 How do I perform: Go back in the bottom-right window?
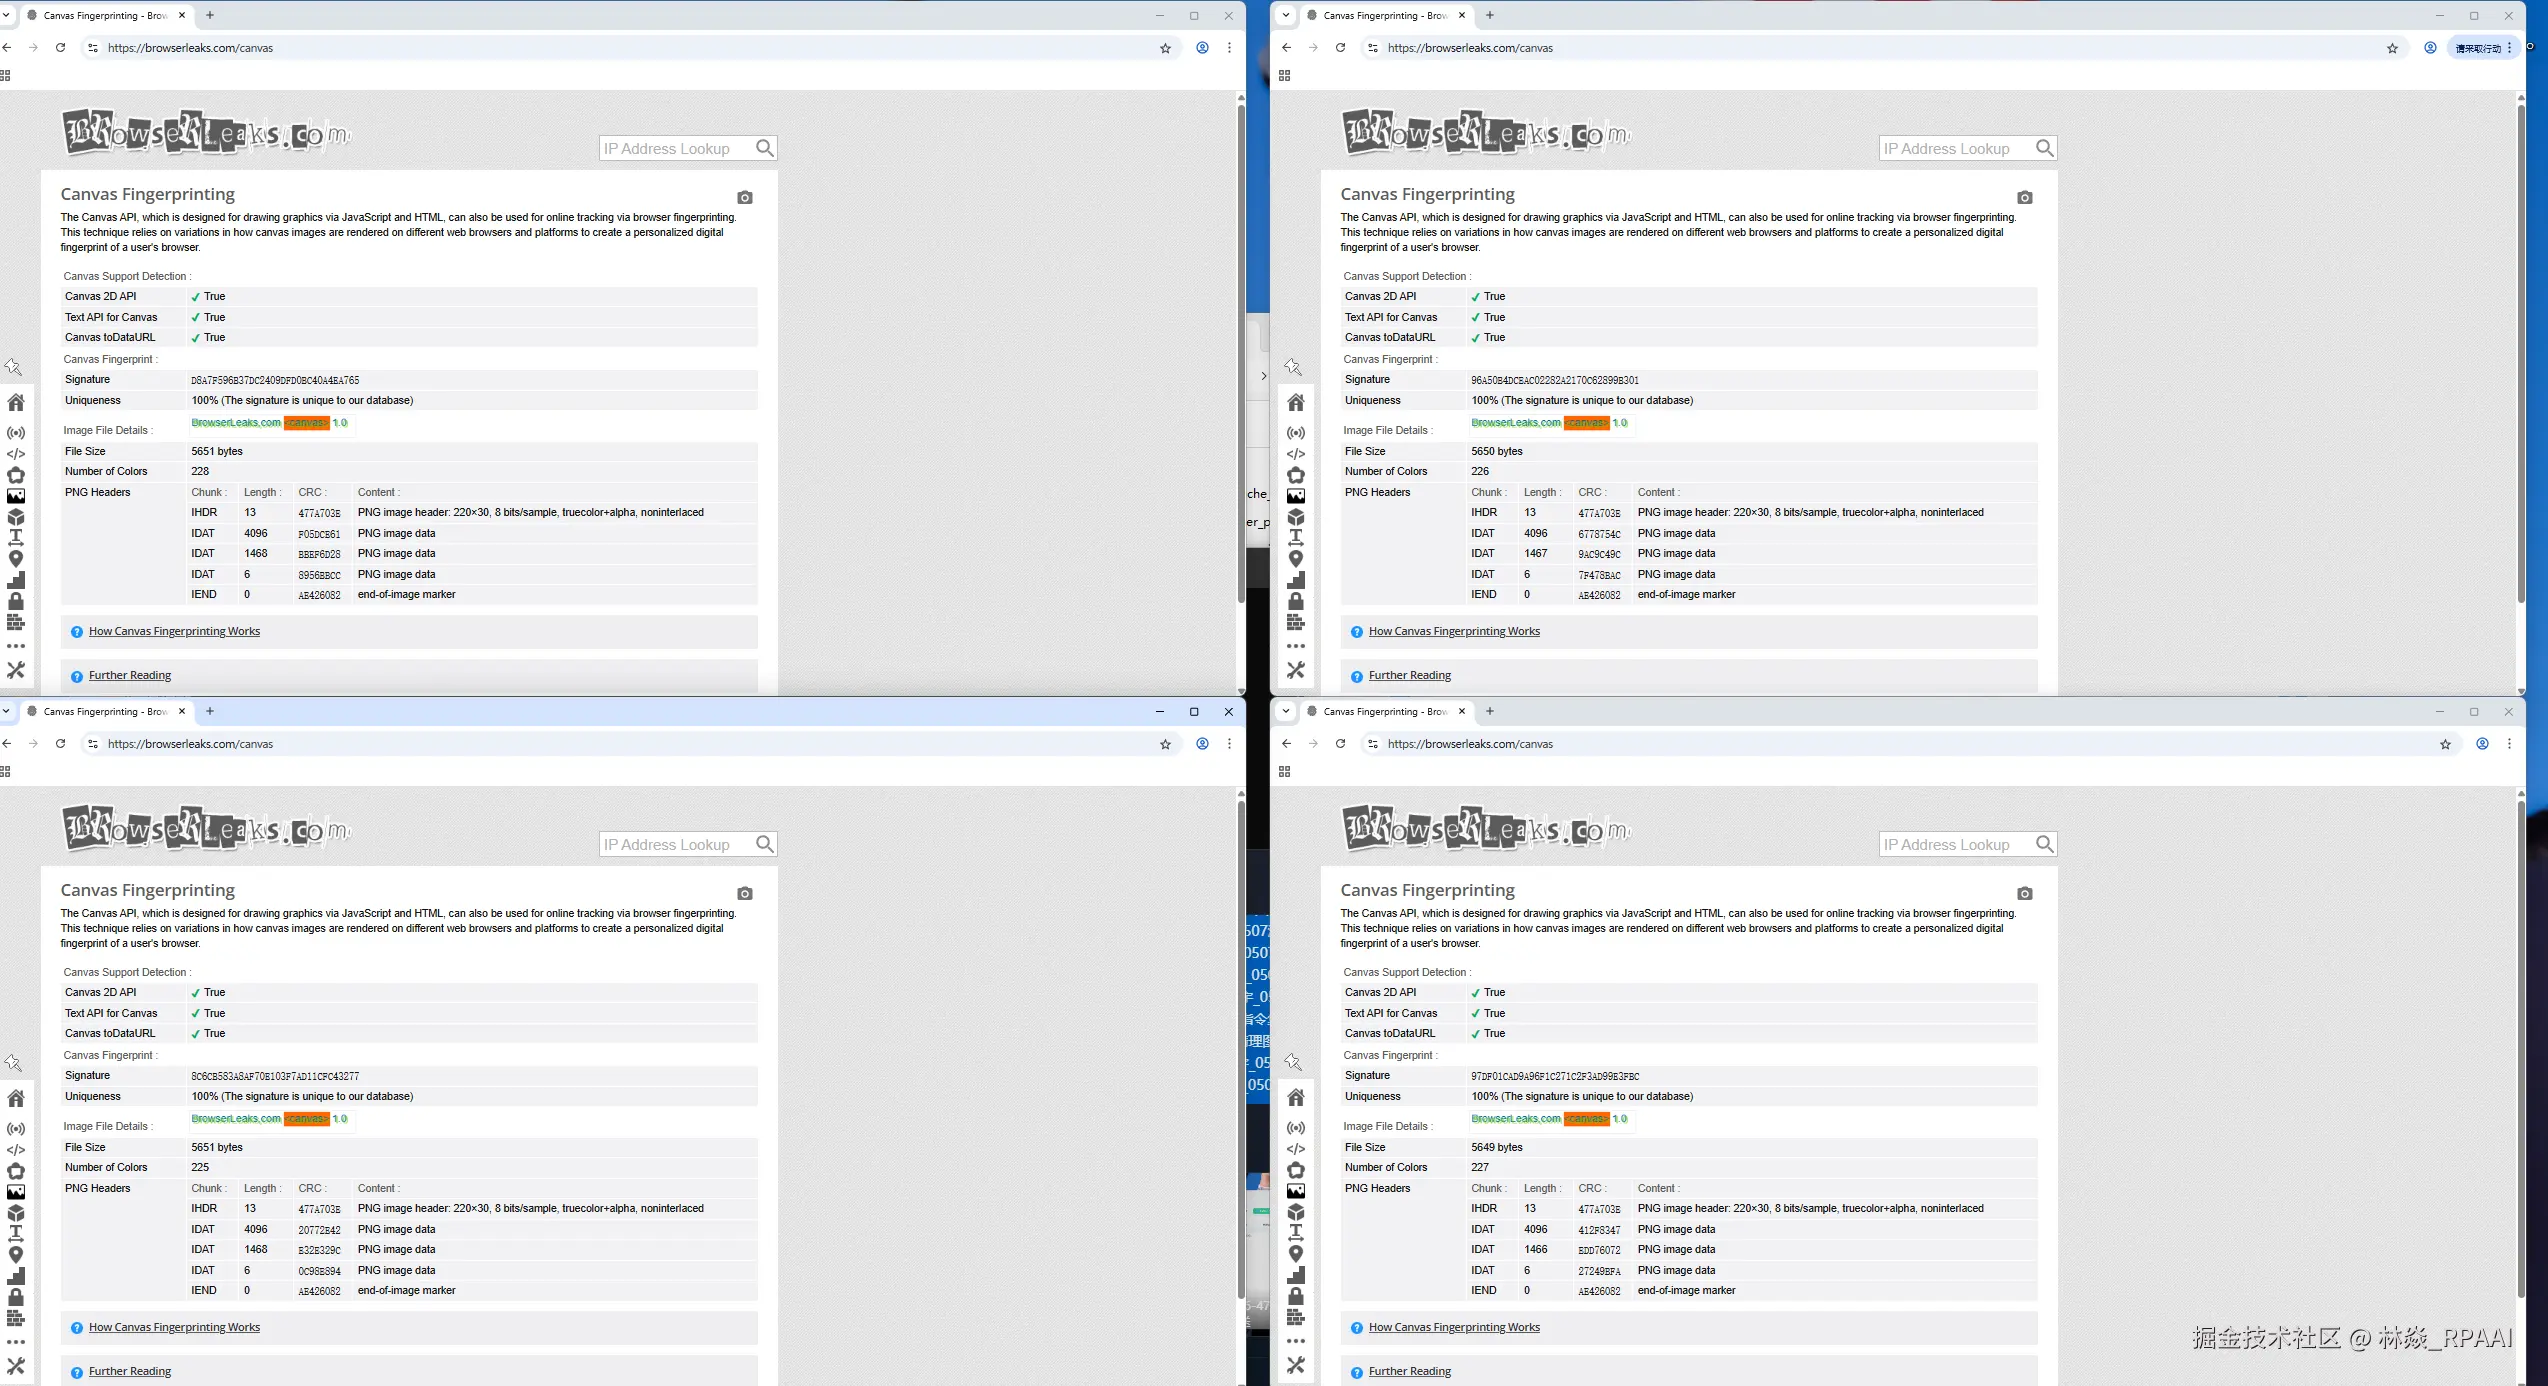[1287, 744]
